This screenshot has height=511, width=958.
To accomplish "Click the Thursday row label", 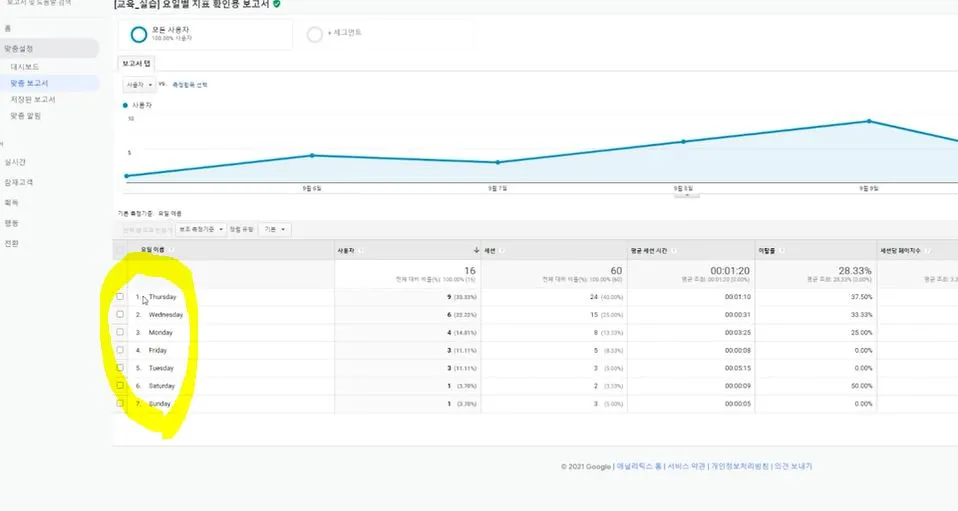I will [163, 297].
